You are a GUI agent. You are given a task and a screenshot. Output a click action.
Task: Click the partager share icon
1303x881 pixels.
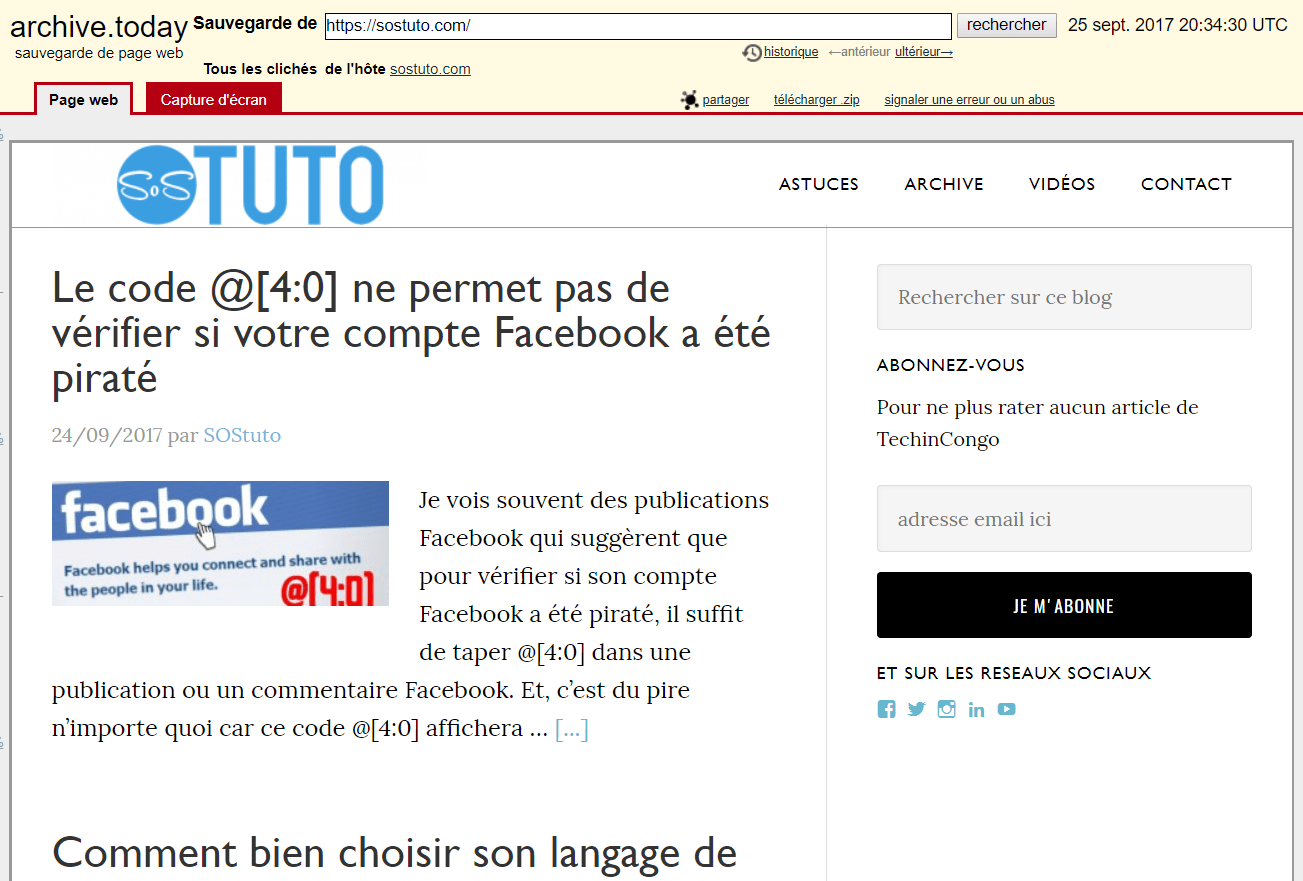click(689, 100)
